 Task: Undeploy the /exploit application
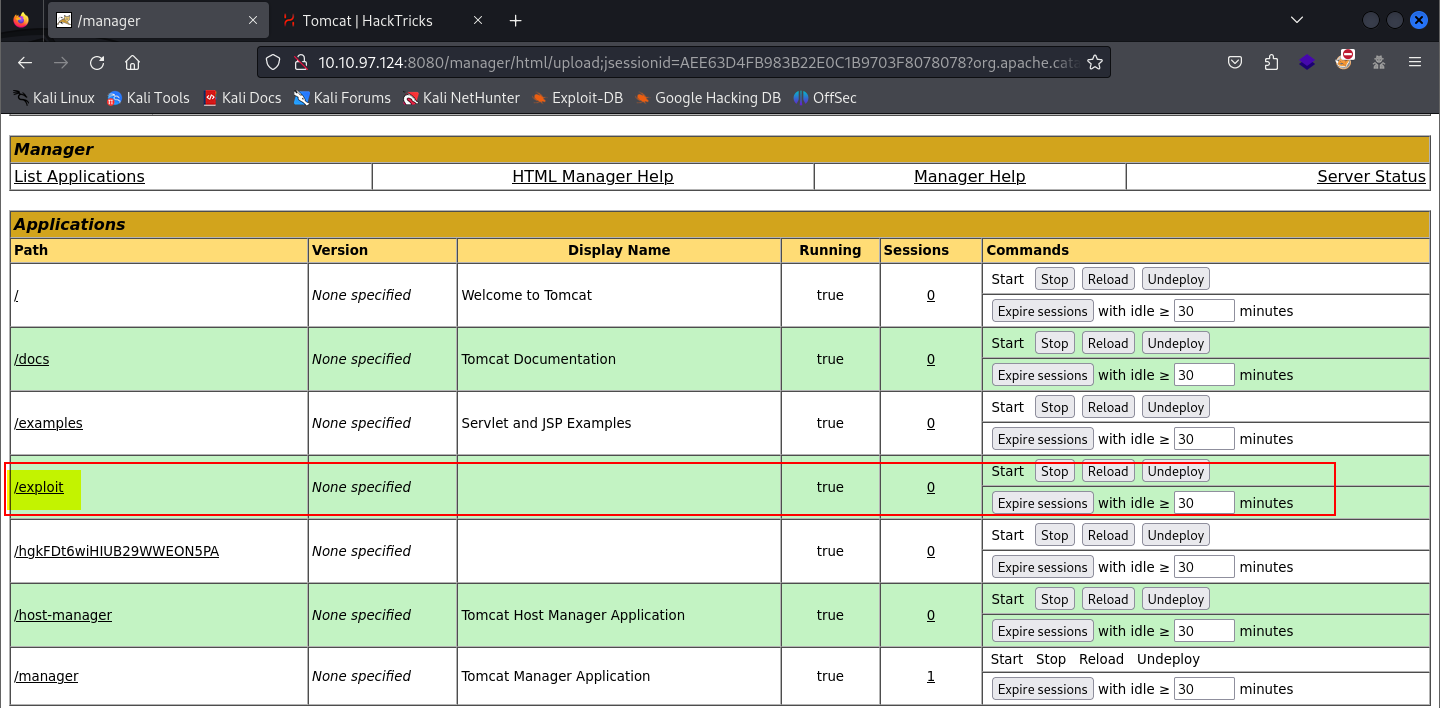(x=1176, y=471)
